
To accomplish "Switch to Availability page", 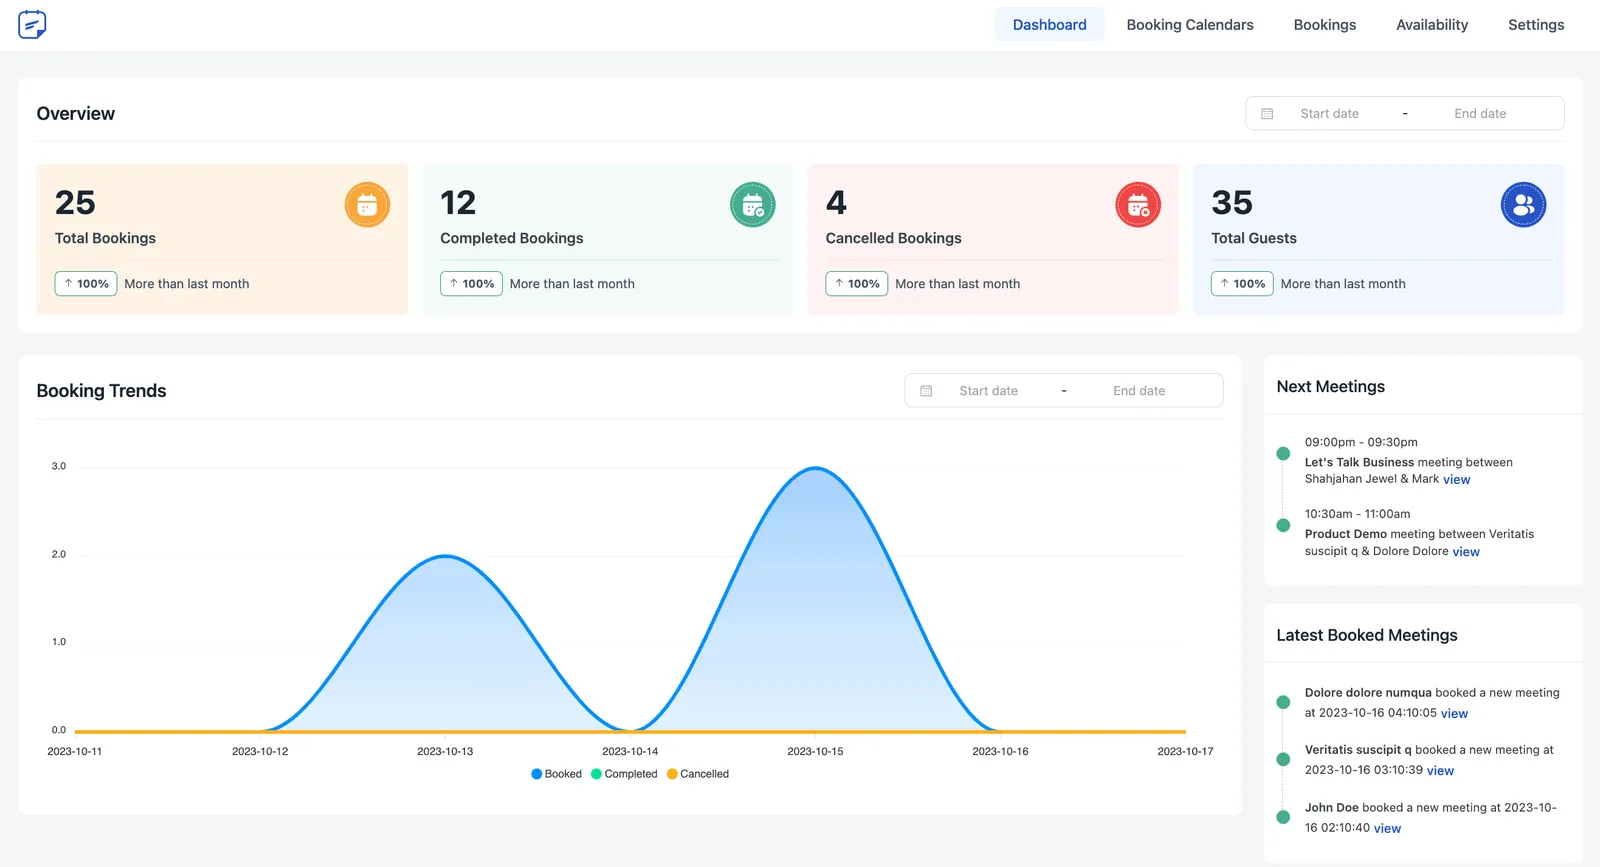I will pyautogui.click(x=1432, y=25).
